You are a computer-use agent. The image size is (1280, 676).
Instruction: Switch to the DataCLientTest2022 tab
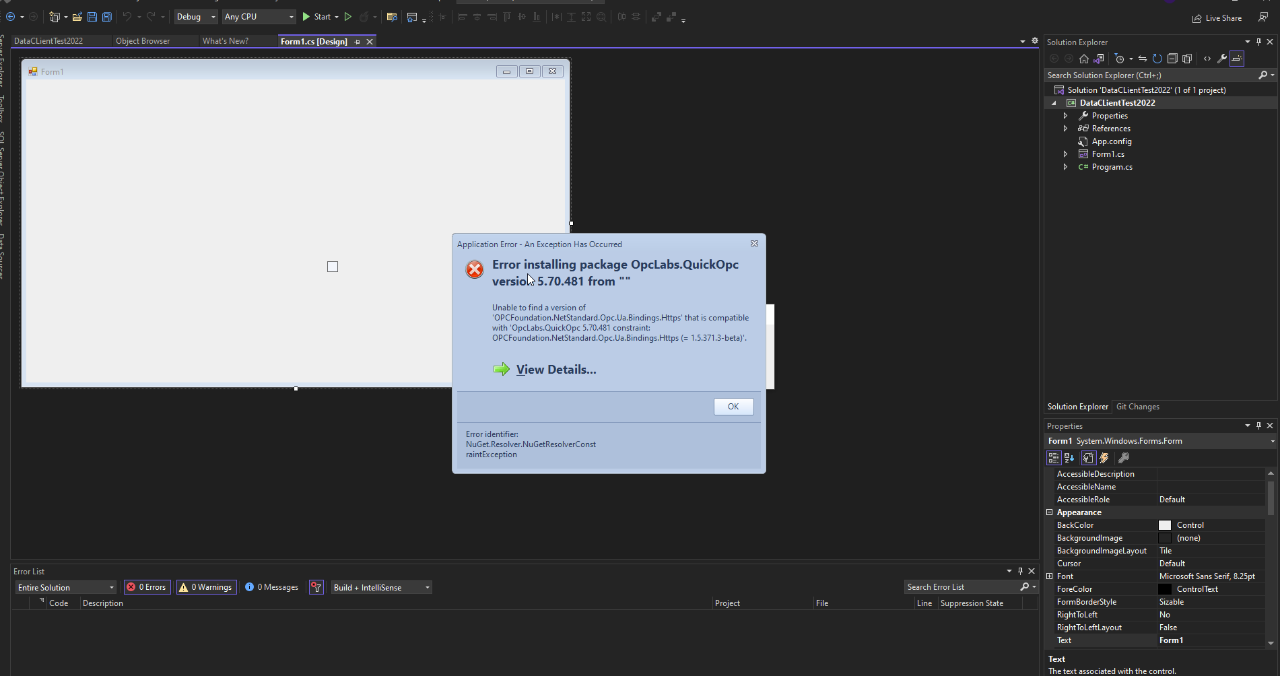pos(48,41)
